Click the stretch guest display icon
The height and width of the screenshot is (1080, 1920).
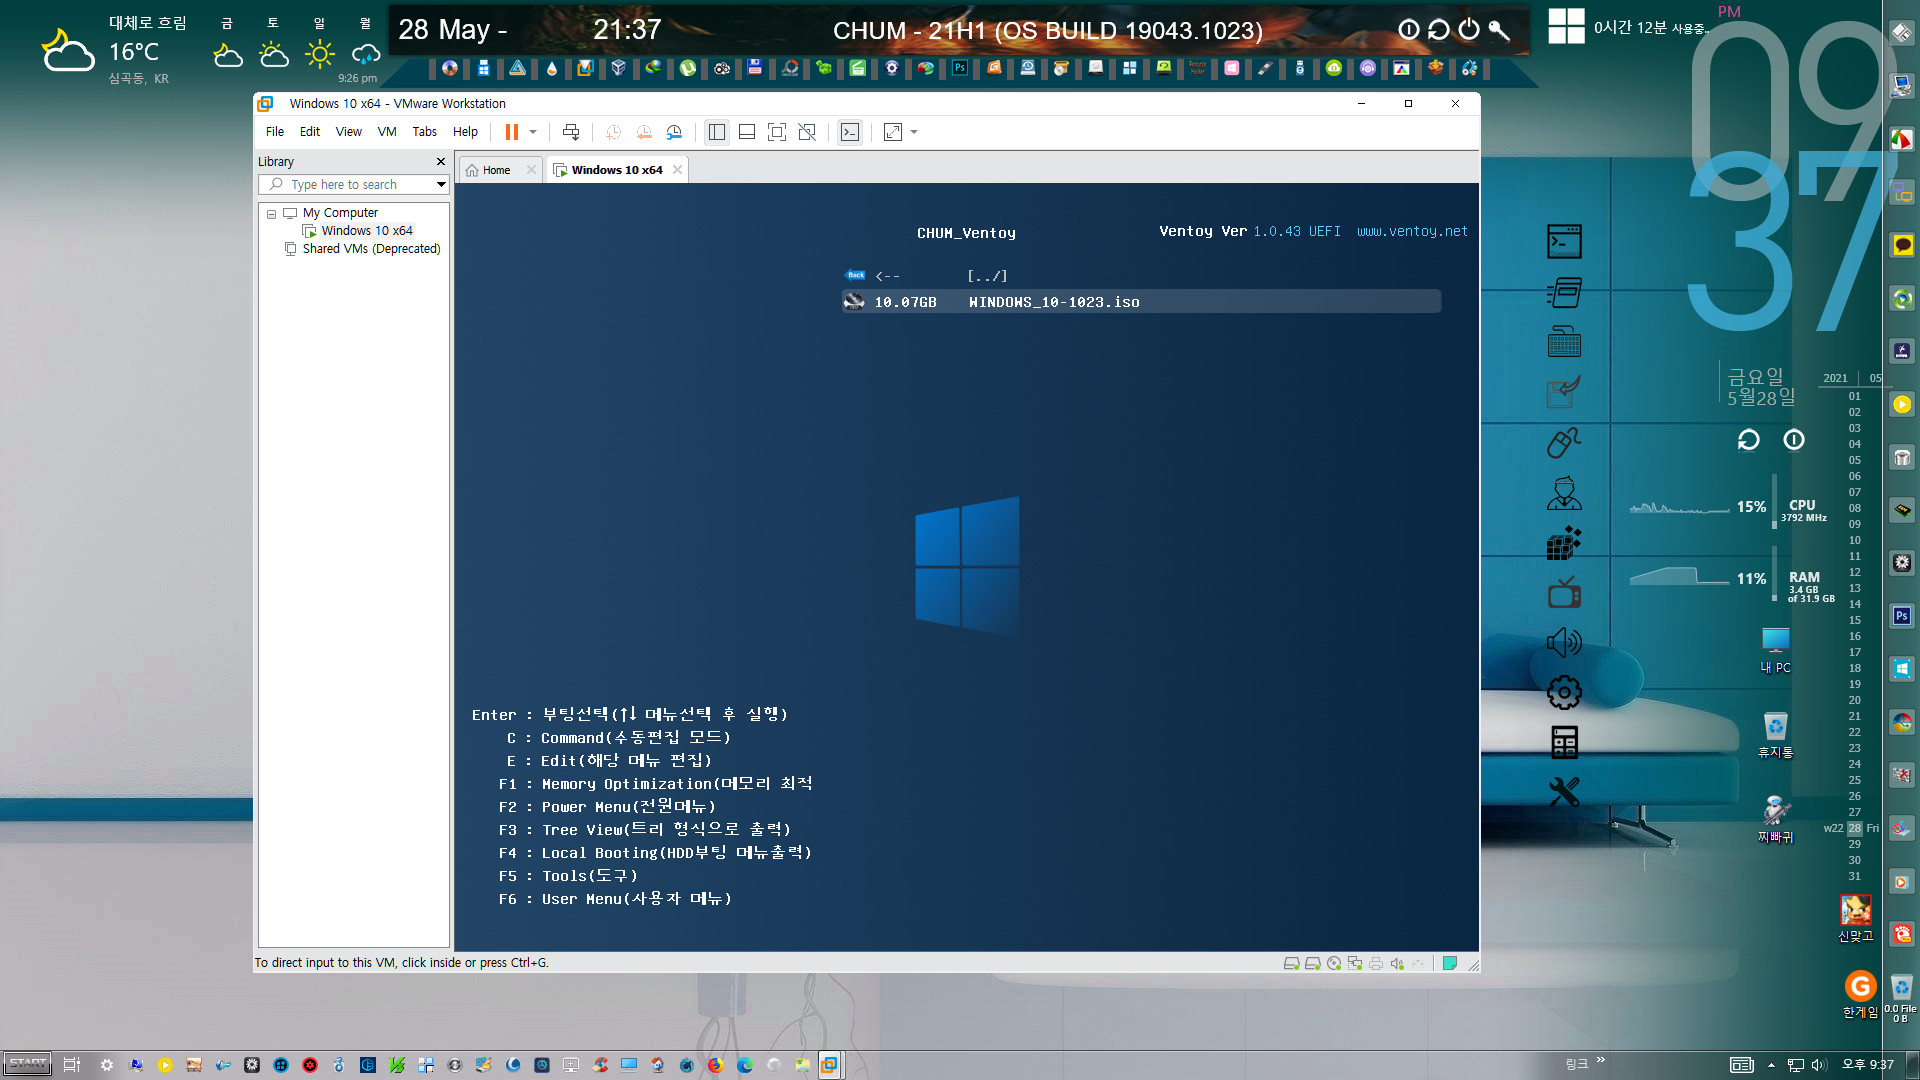(893, 132)
